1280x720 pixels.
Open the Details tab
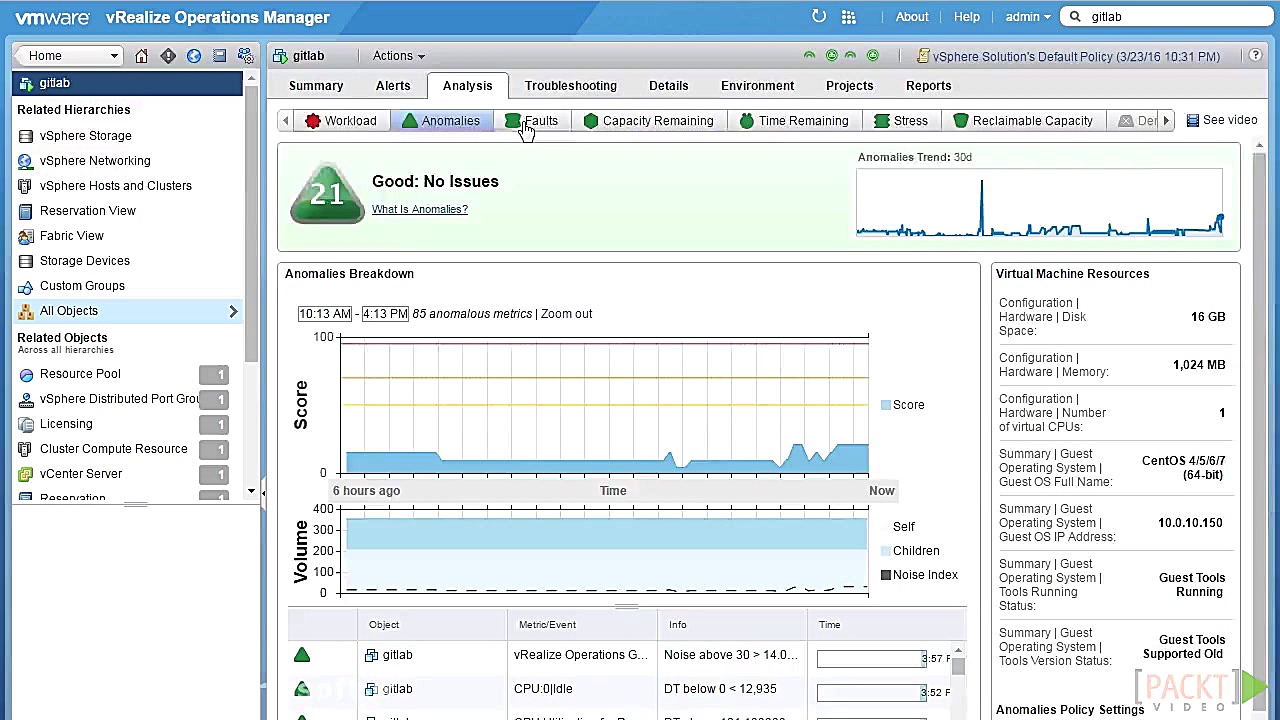668,86
